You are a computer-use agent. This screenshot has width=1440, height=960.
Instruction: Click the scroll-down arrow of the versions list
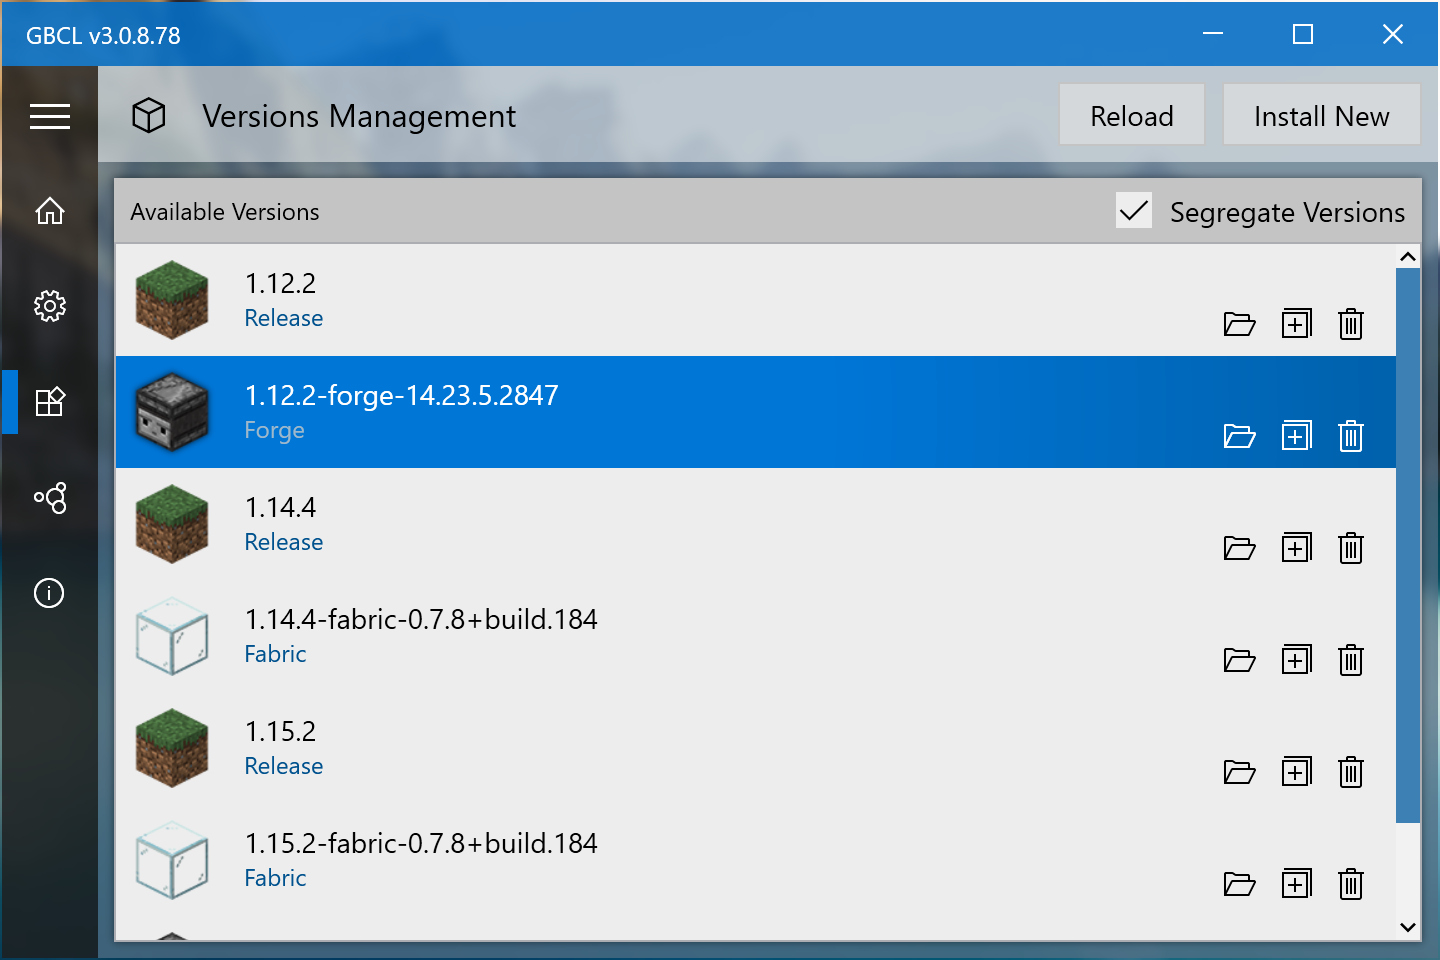point(1408,927)
